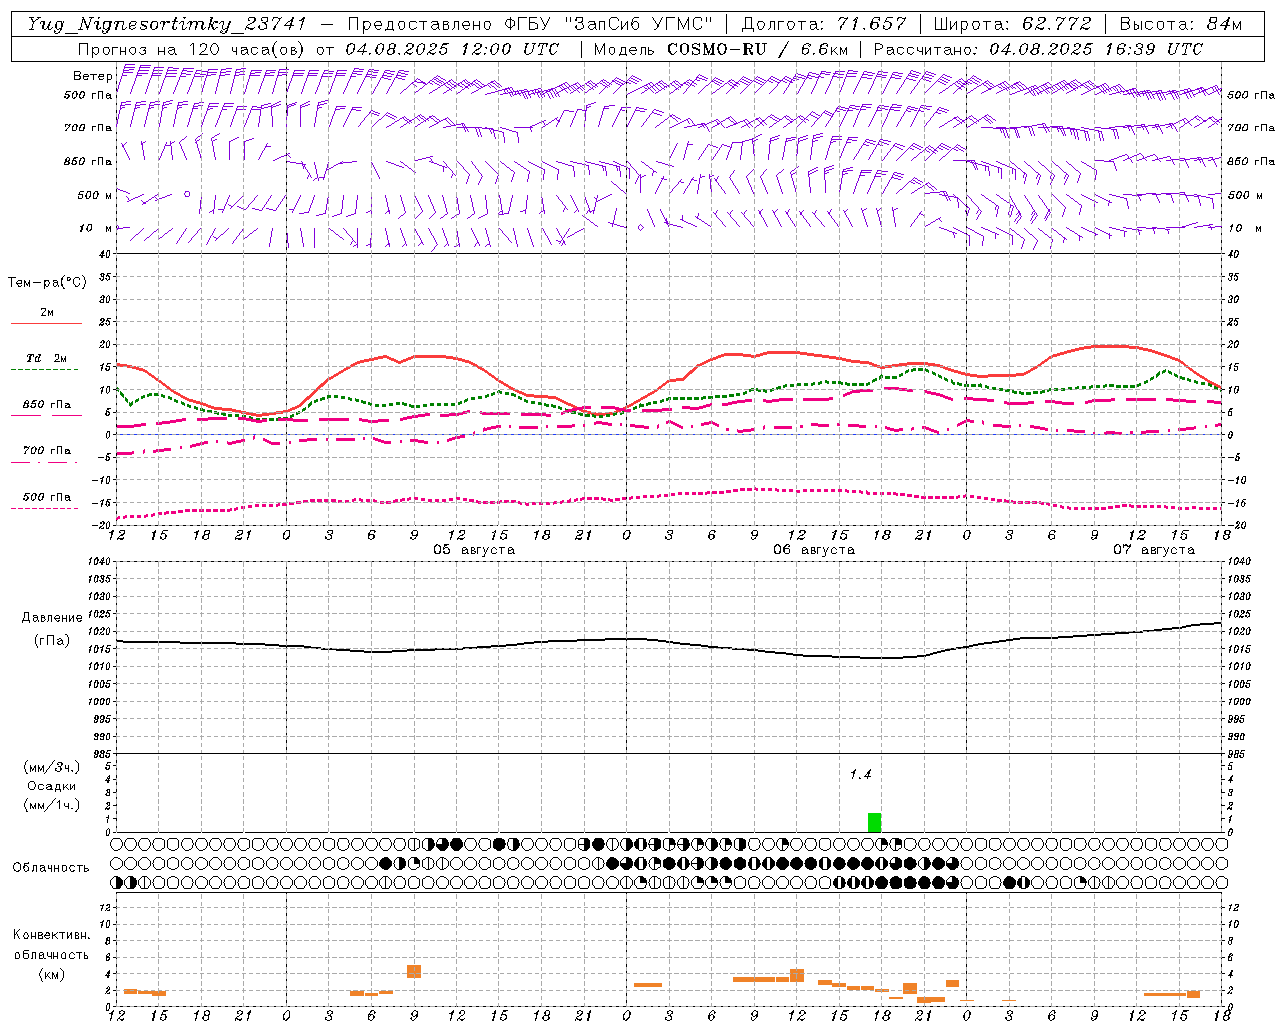Click the '06 августа' date label
1280x1024 pixels.
(814, 550)
